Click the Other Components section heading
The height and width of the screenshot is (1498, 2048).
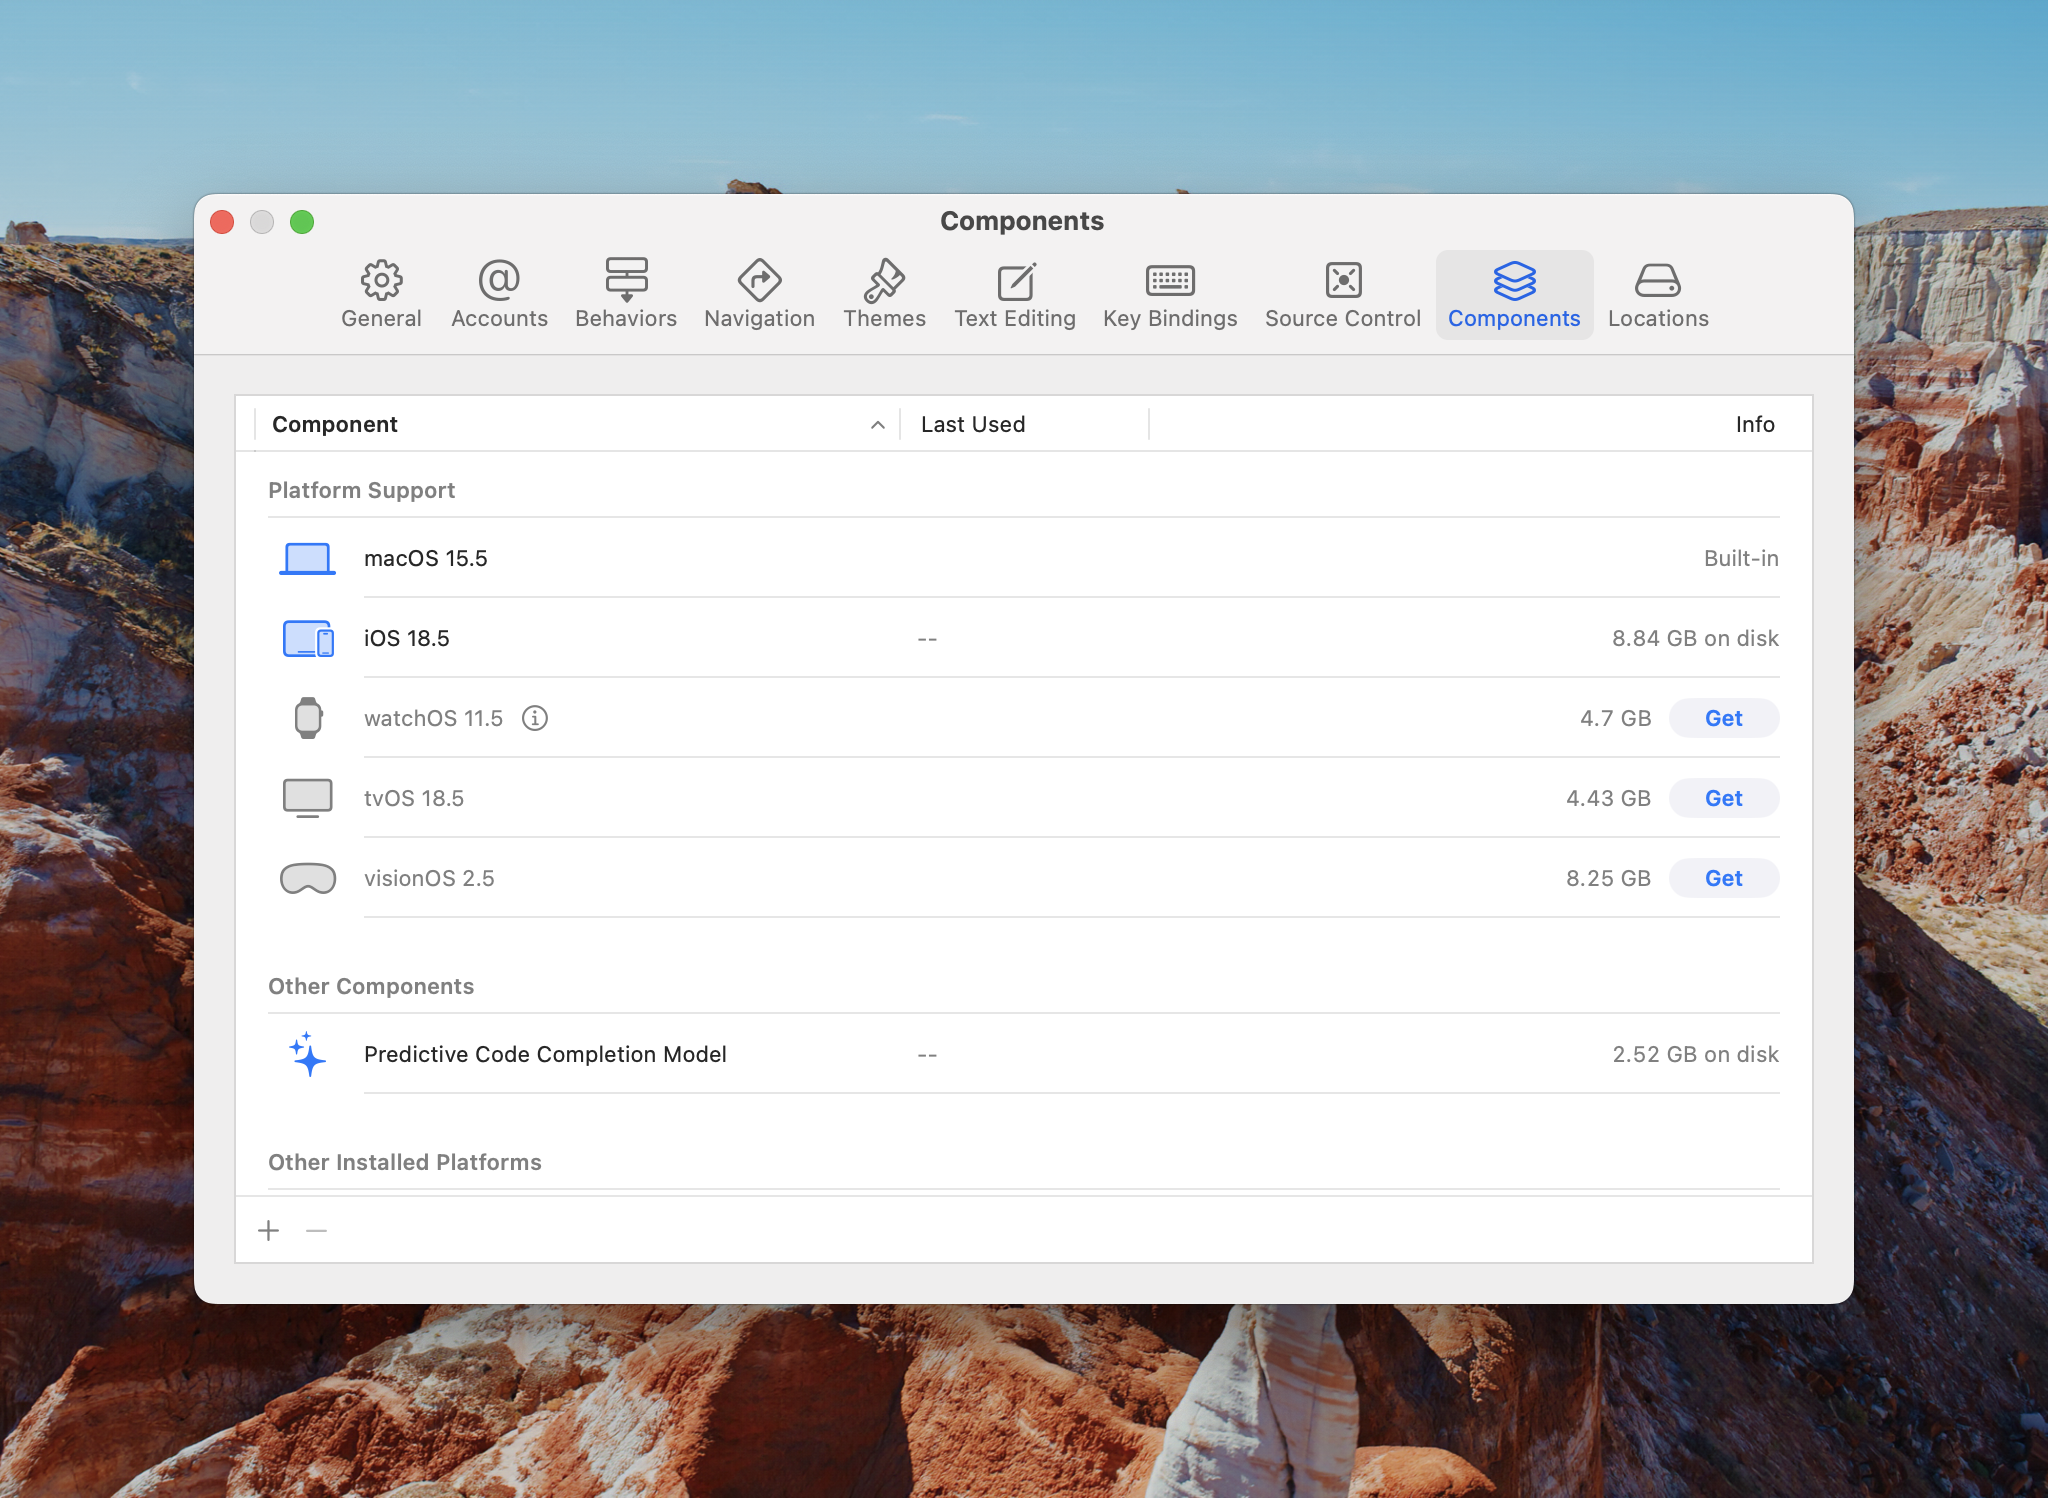coord(371,986)
